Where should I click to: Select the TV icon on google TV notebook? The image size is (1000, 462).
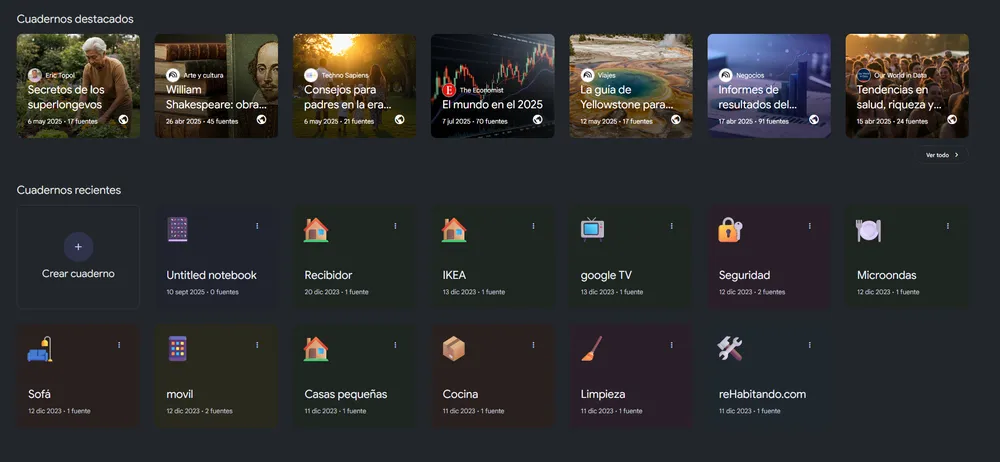coord(592,230)
